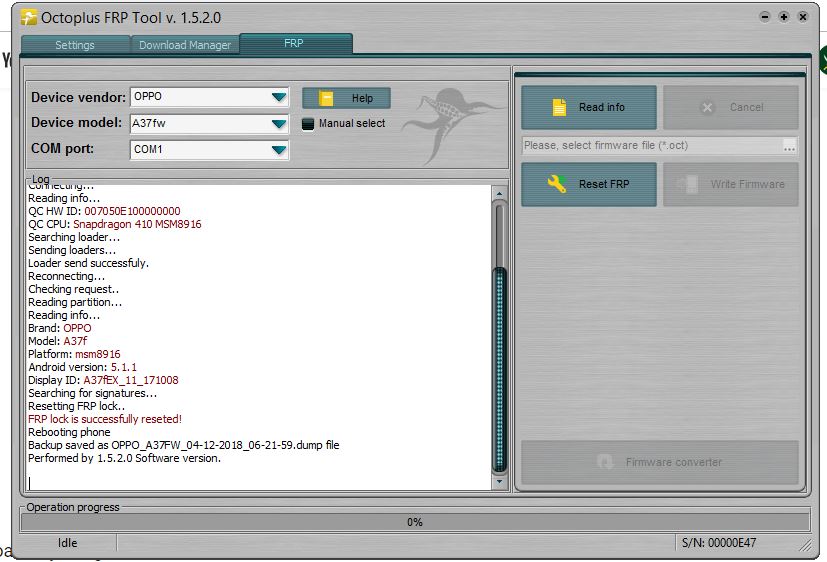Click 'Searching for signatures...' log line
The image size is (827, 562).
pos(92,393)
